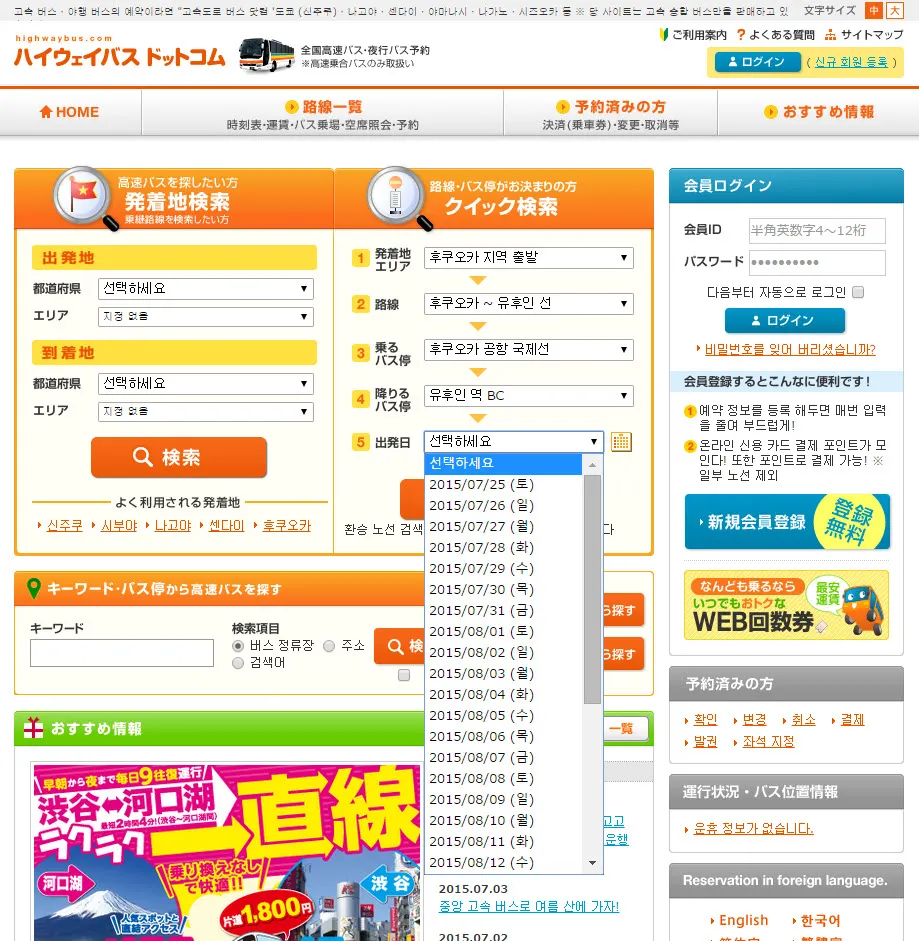919x941 pixels.
Task: Click the date list scrollbar down arrow
Action: (x=592, y=863)
